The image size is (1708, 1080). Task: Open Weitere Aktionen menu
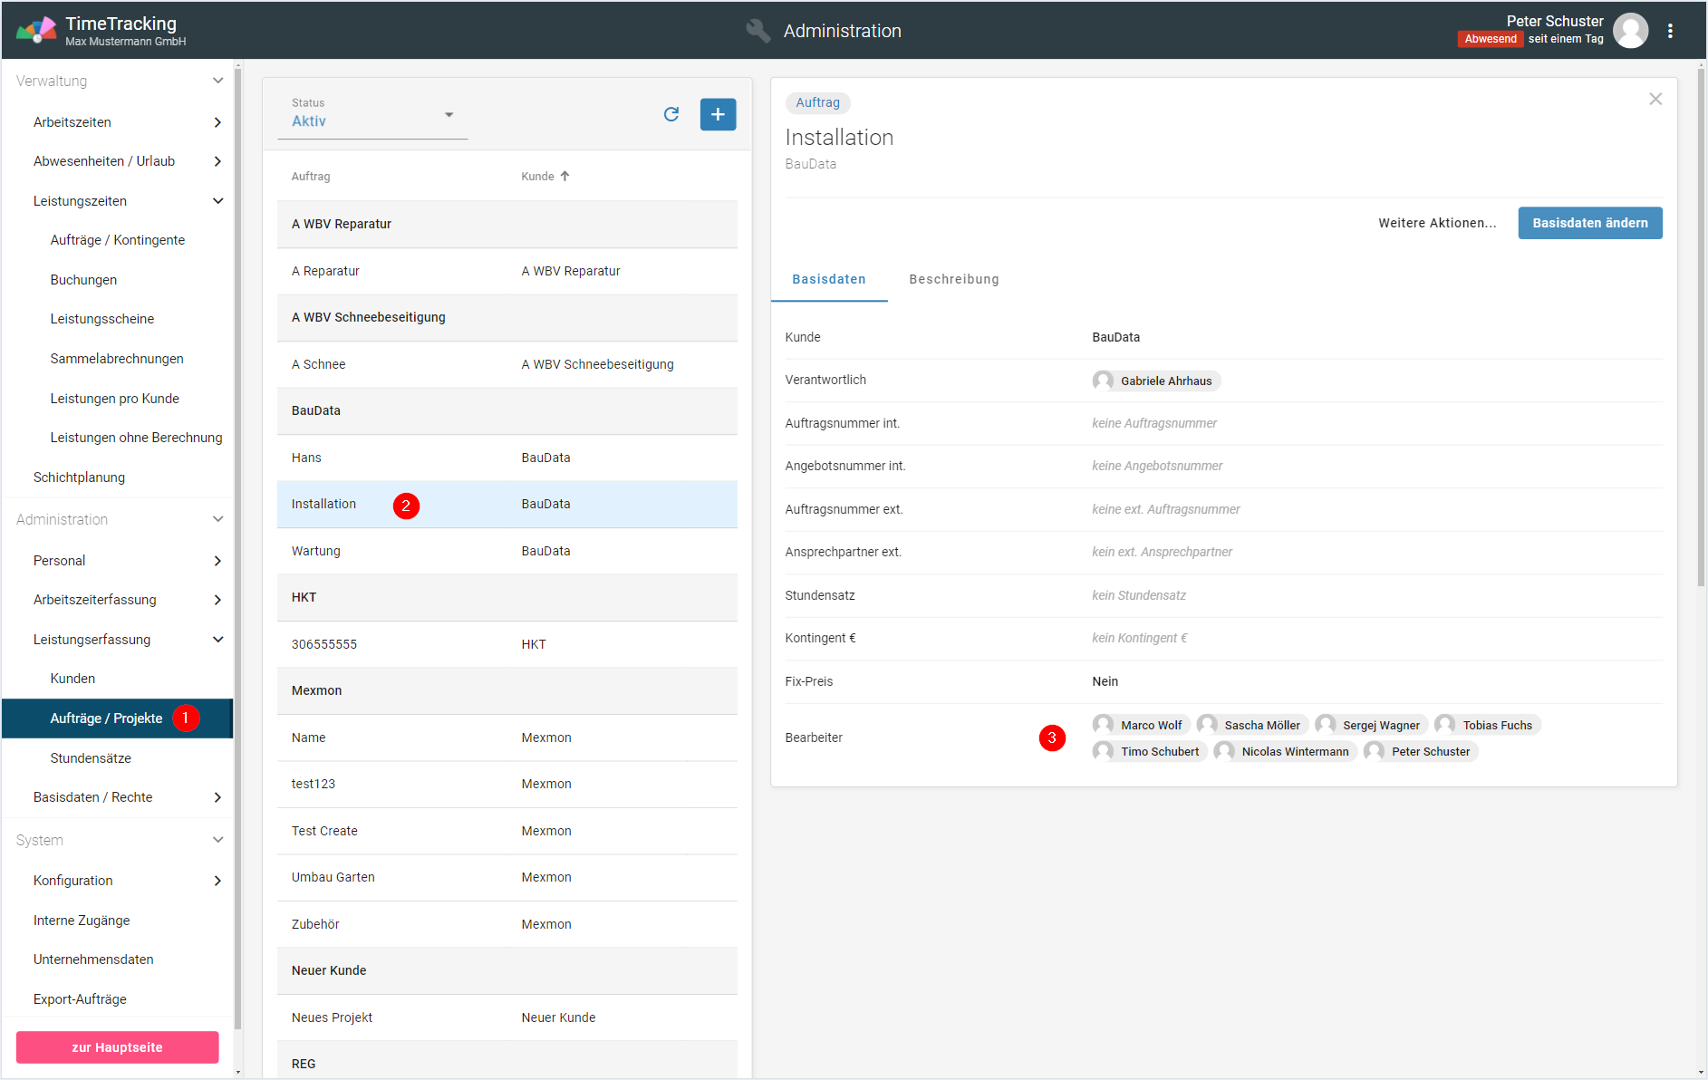click(x=1436, y=223)
